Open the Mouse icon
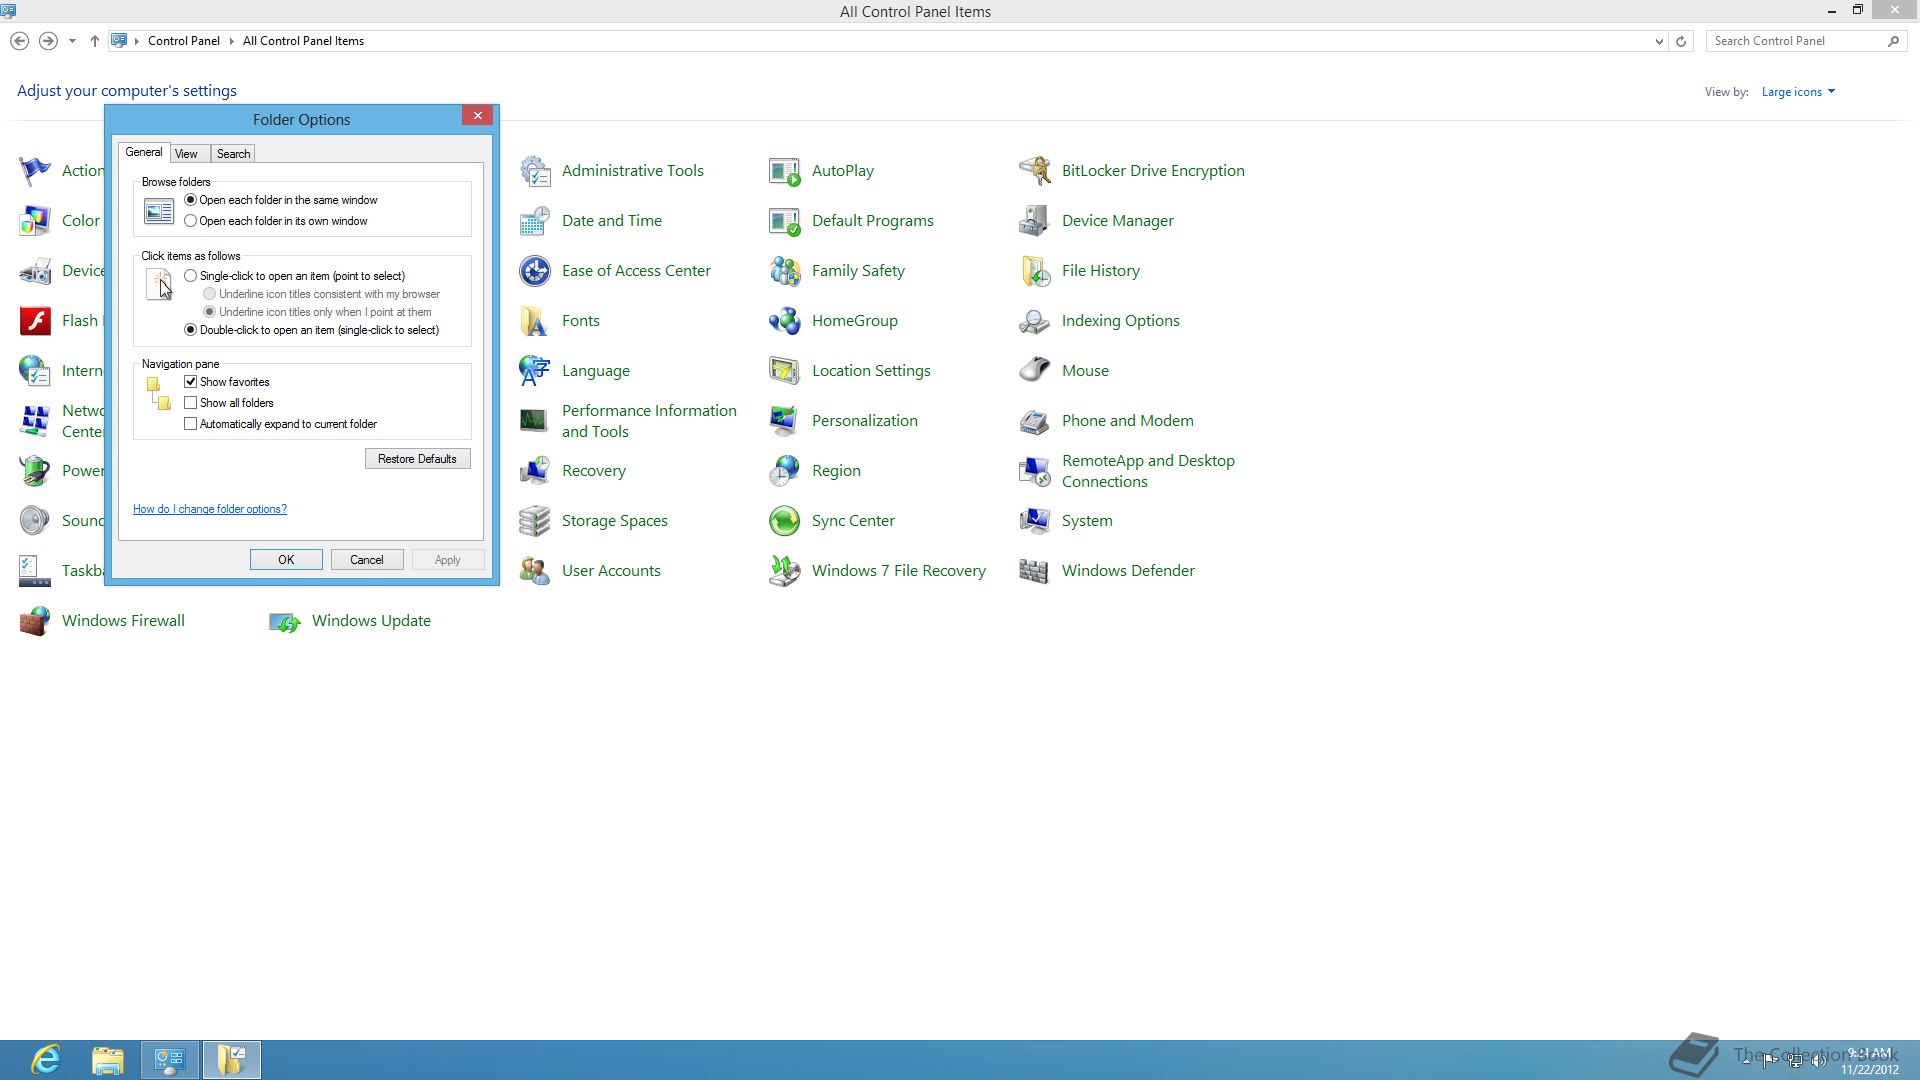The width and height of the screenshot is (1920, 1080). (1035, 371)
